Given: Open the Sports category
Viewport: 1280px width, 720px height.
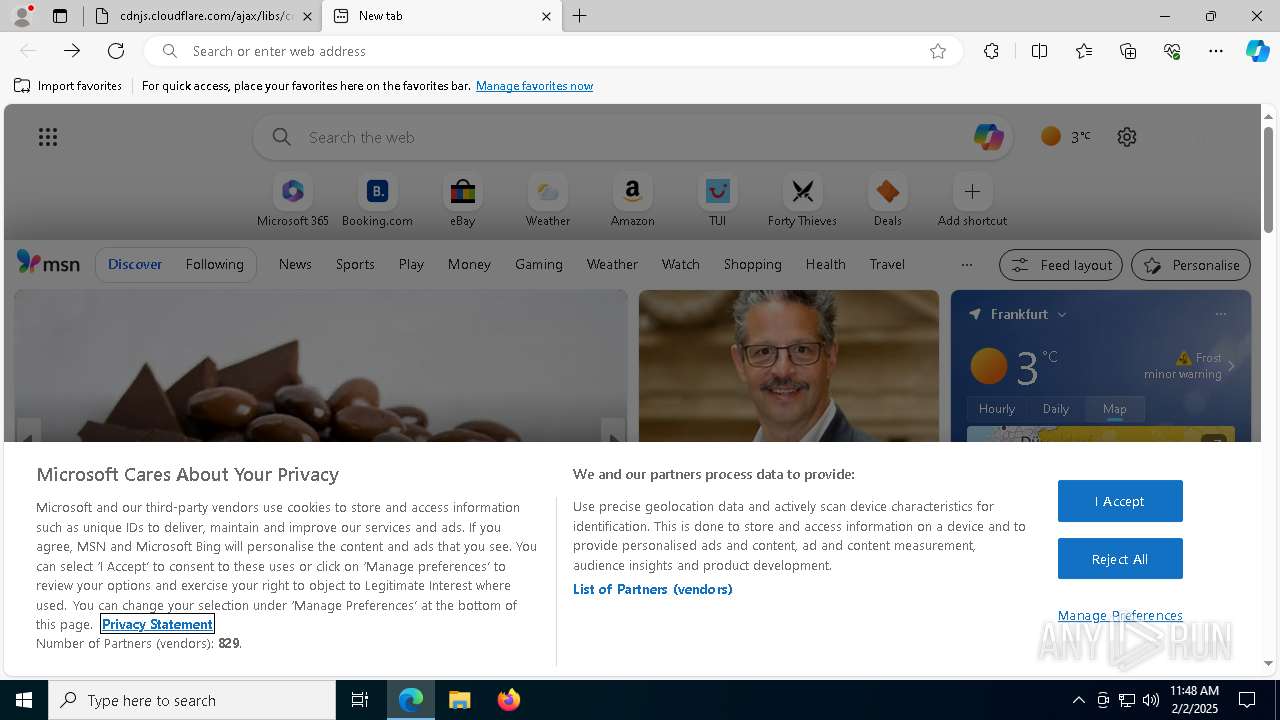Looking at the screenshot, I should (x=355, y=264).
